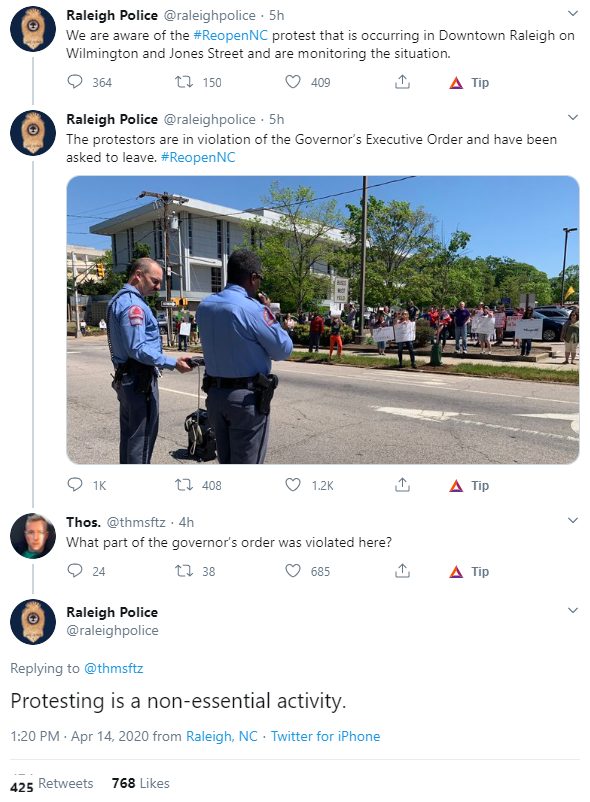Viewport: 590px width, 802px height.
Task: Open the Twitter for iPhone source link
Action: pos(326,736)
